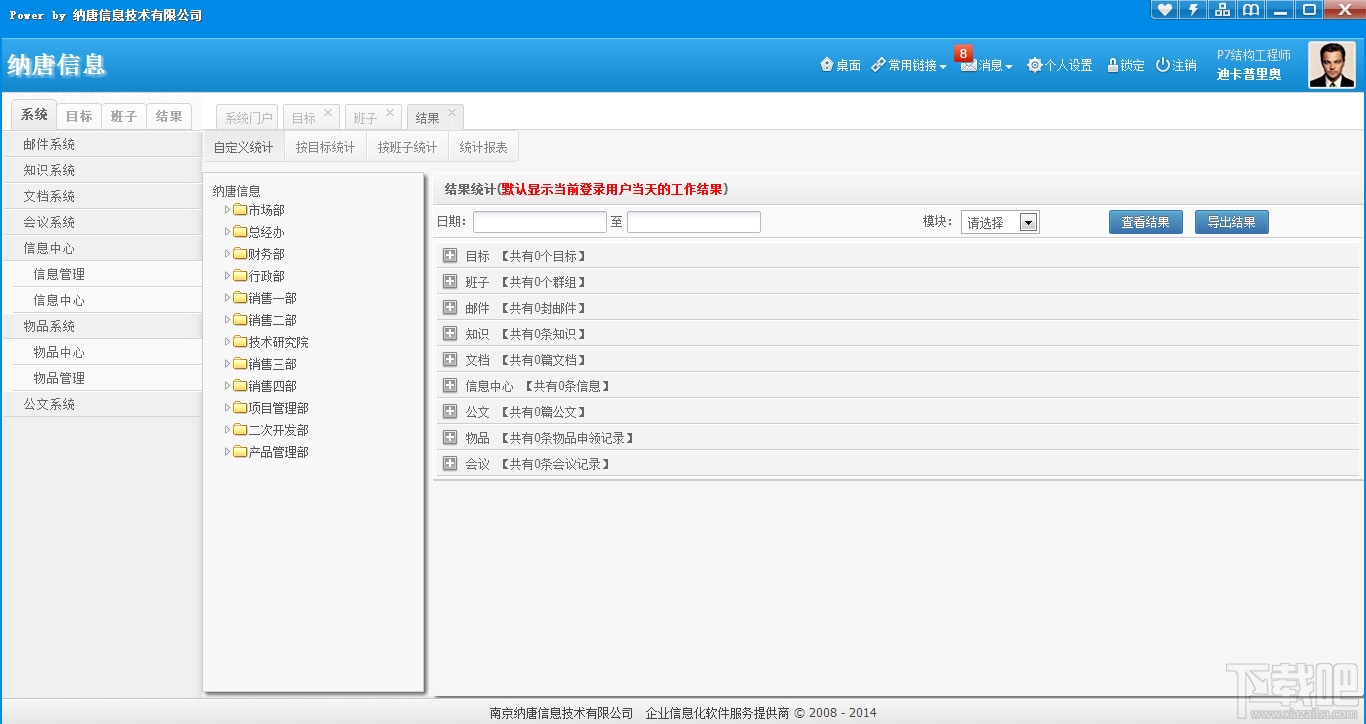Expand the 邮件 【共有0封邮件】 row
The width and height of the screenshot is (1366, 724).
(450, 308)
